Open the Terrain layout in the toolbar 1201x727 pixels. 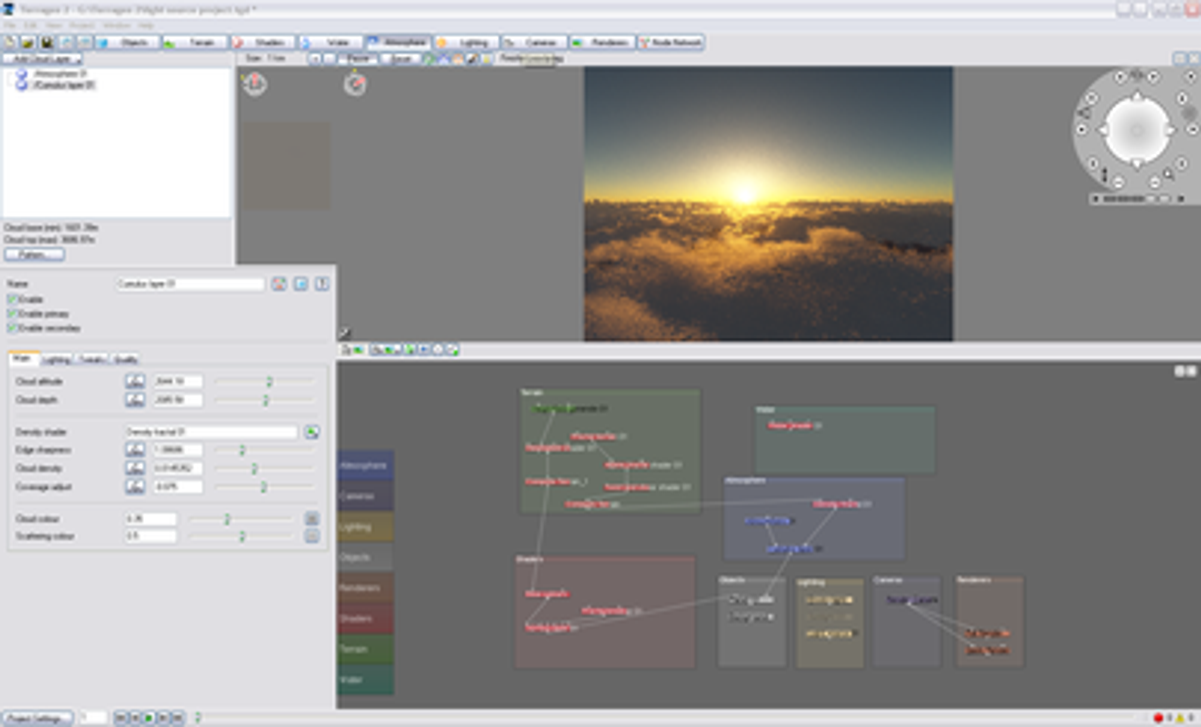coord(195,43)
